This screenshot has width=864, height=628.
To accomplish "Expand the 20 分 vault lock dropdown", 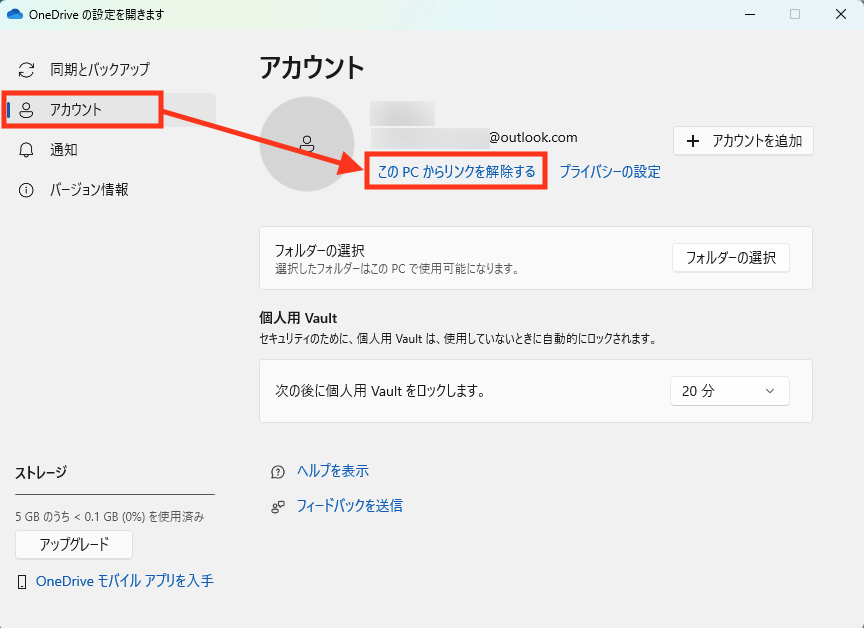I will [x=730, y=391].
